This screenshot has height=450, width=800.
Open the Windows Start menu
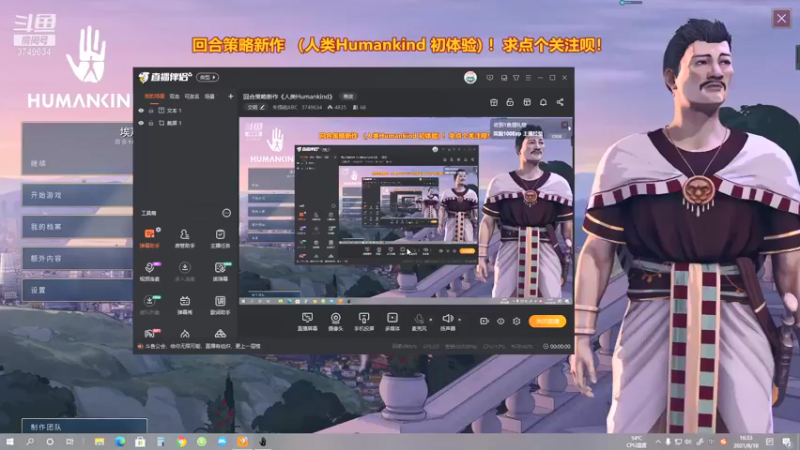10,442
